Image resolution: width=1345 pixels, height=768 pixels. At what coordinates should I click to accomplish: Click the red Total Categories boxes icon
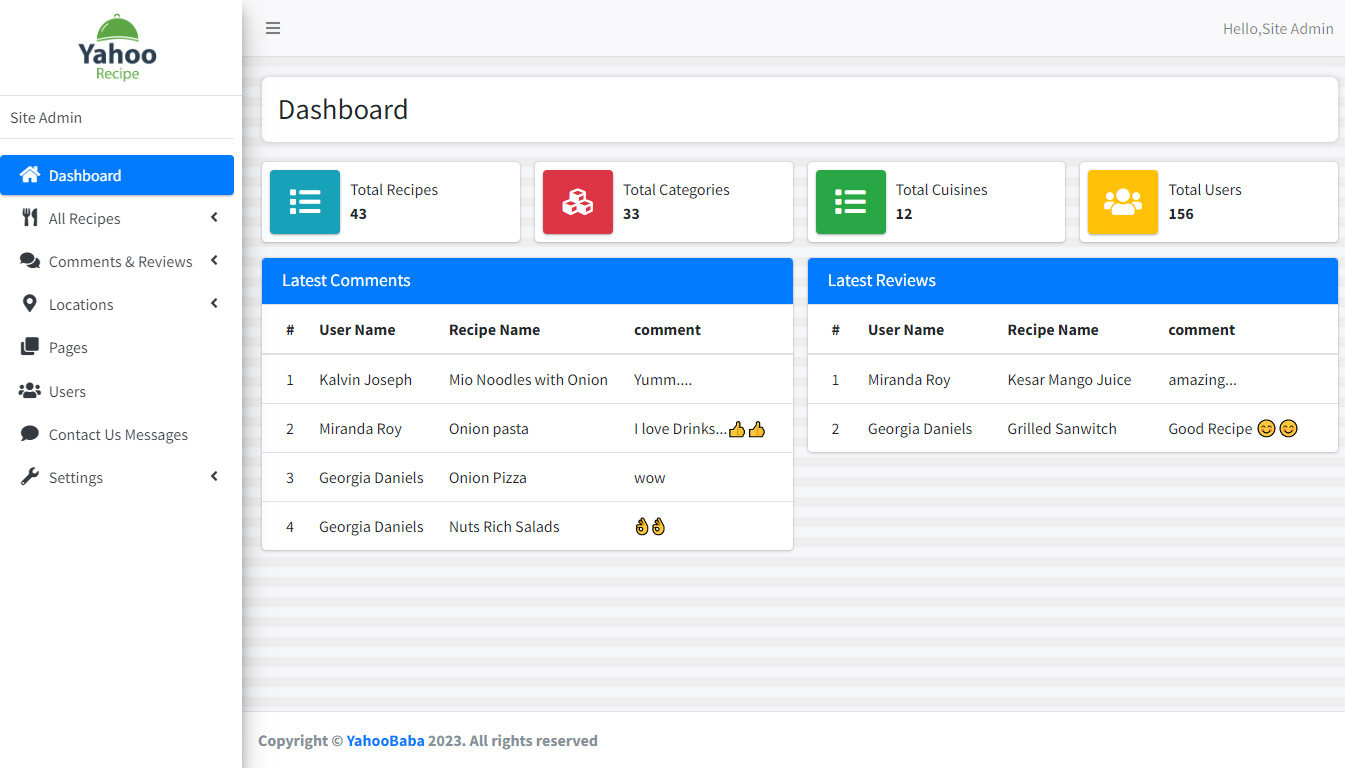coord(577,202)
